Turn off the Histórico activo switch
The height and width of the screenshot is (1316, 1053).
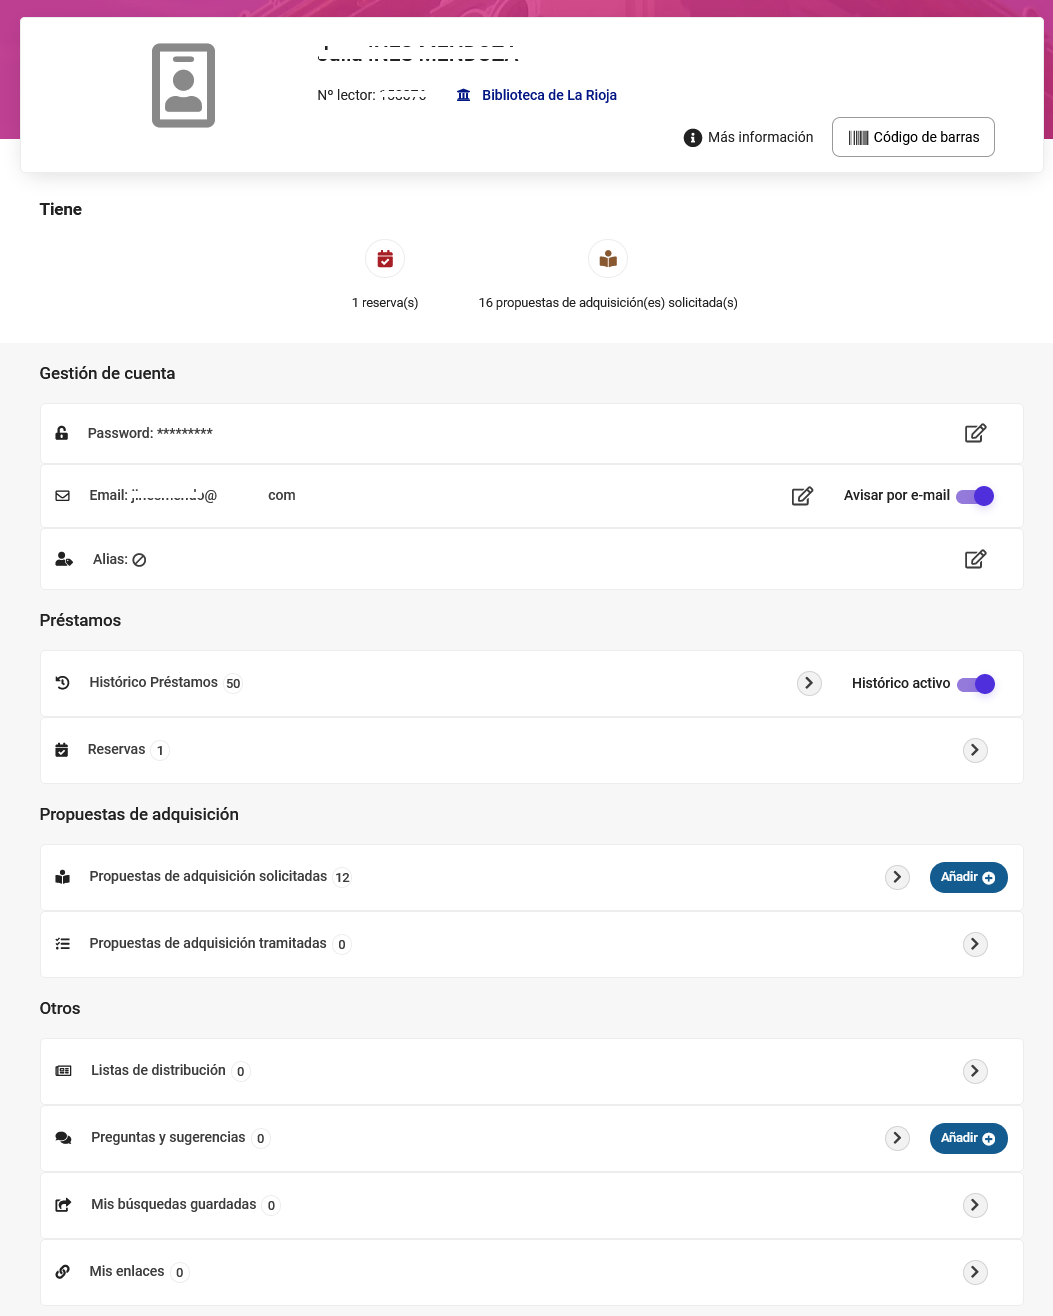point(975,684)
